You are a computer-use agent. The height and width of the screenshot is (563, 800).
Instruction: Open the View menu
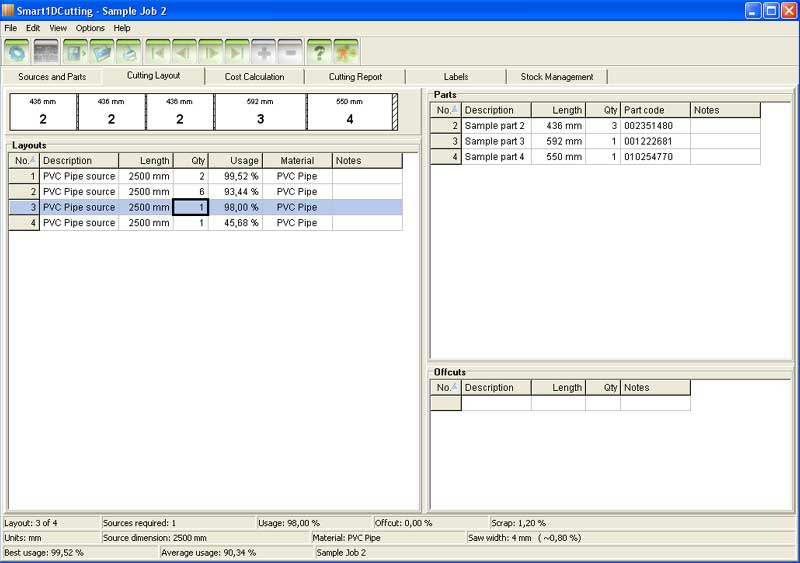pos(58,28)
